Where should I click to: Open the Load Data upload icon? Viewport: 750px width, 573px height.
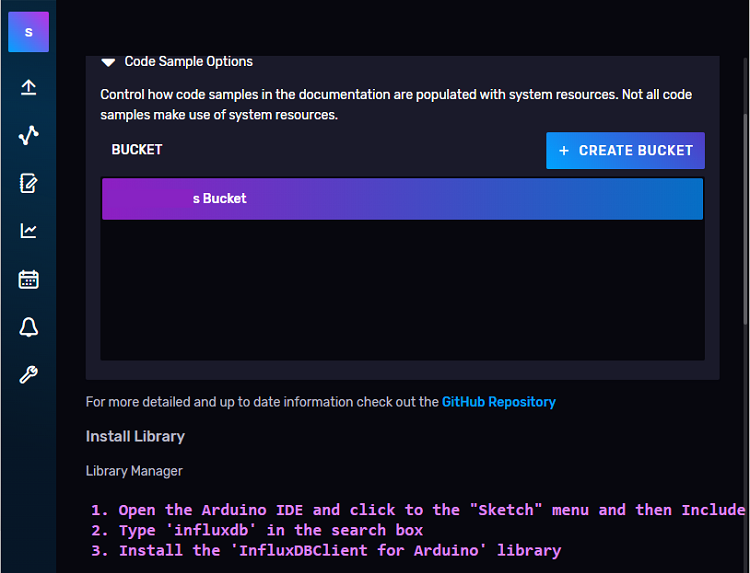29,88
